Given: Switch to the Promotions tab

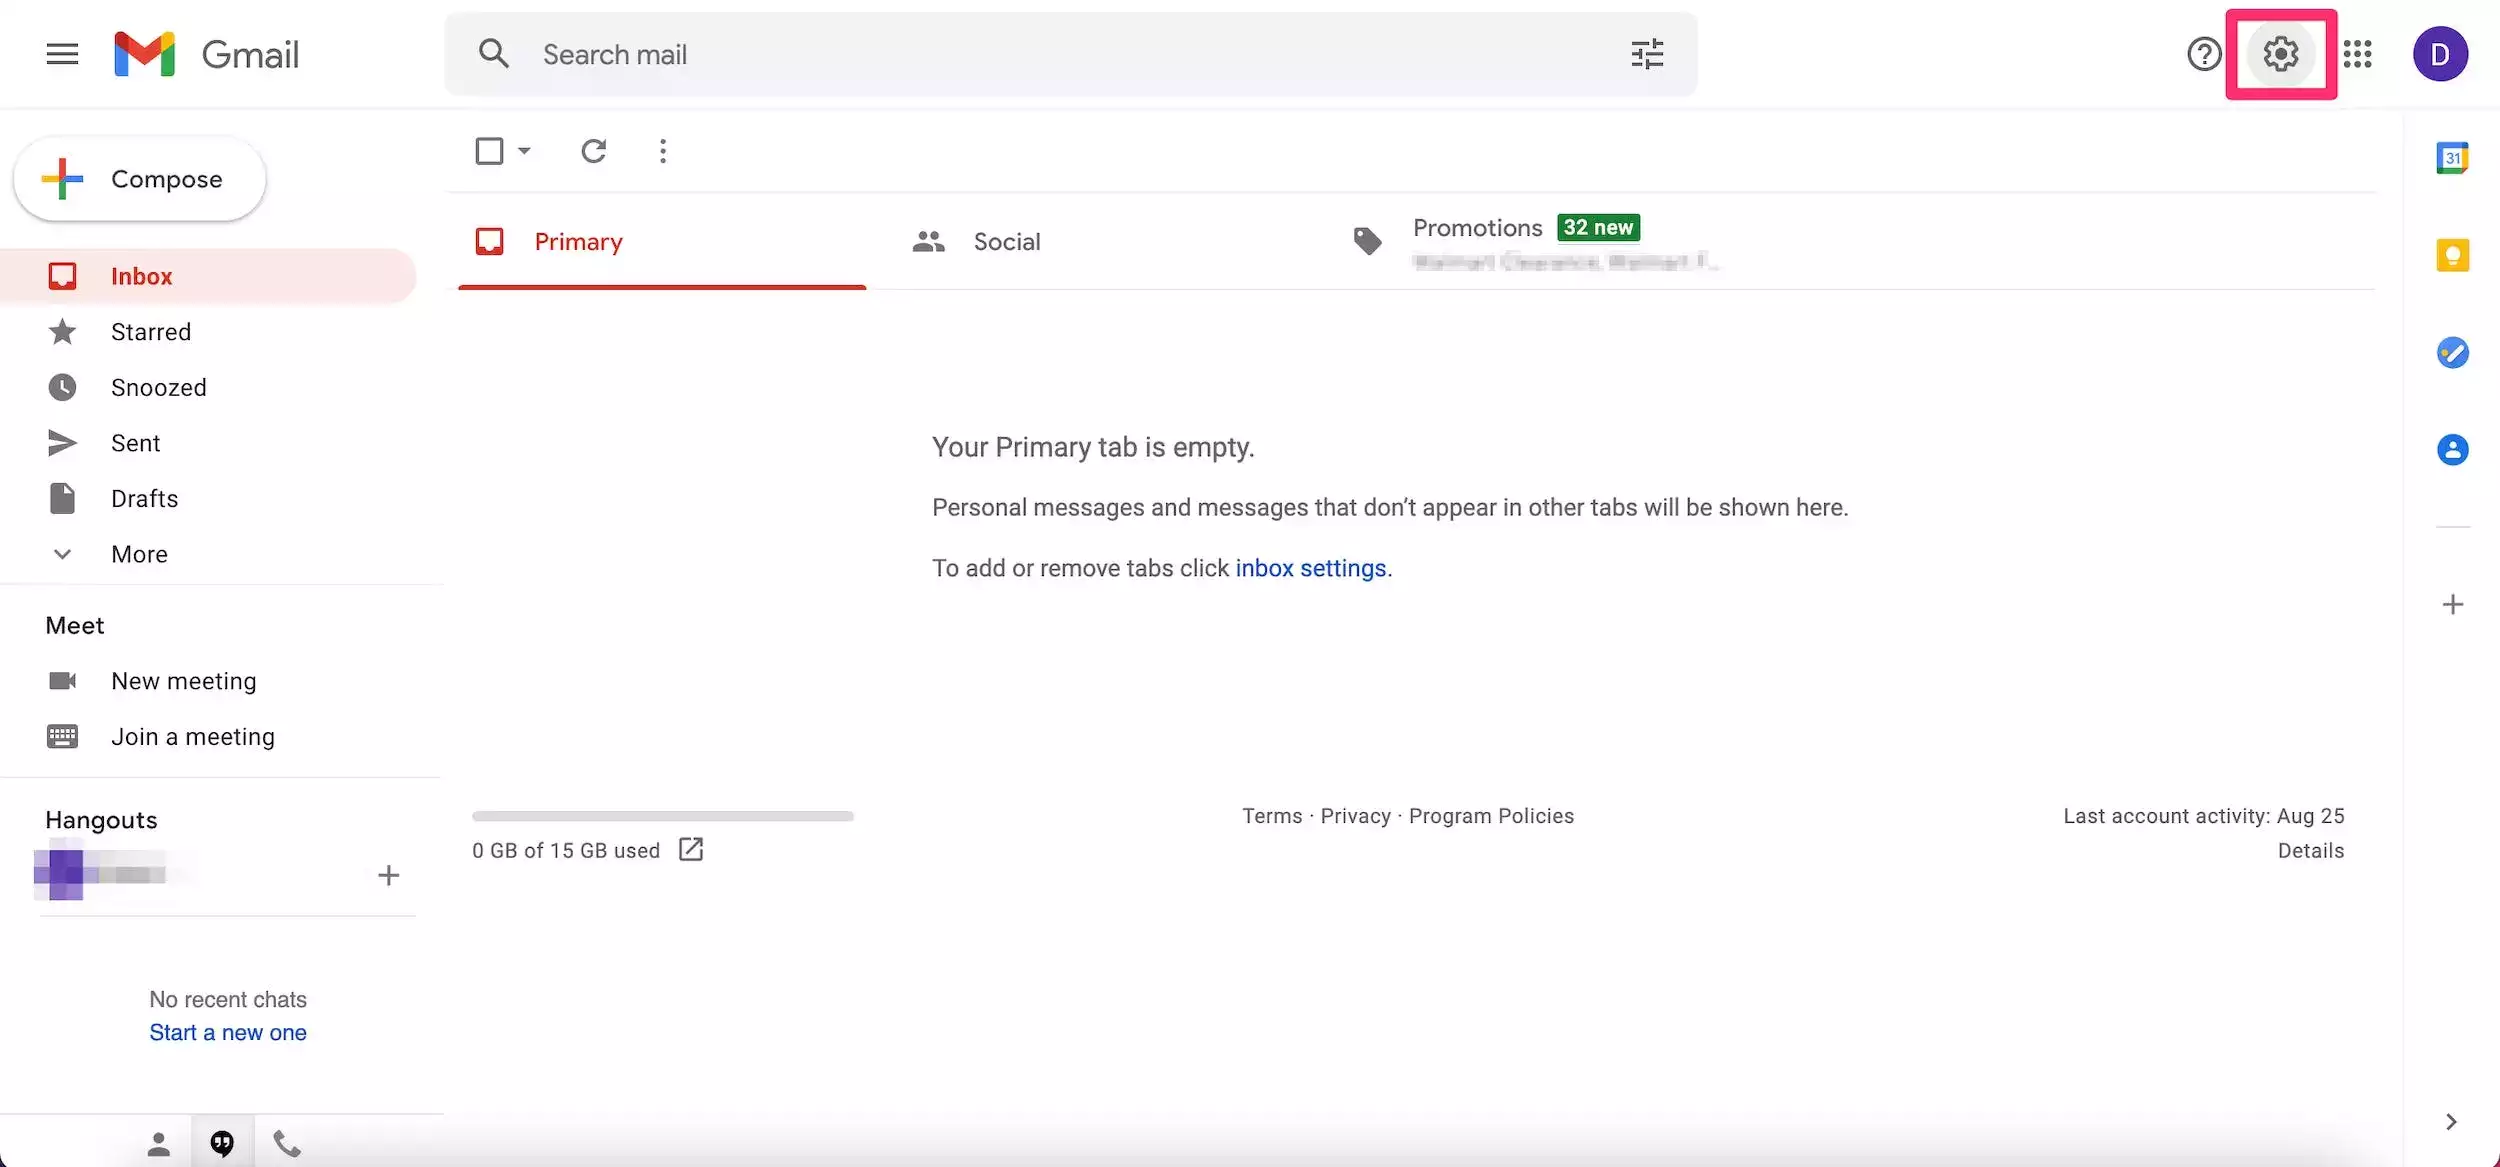Looking at the screenshot, I should click(x=1477, y=229).
